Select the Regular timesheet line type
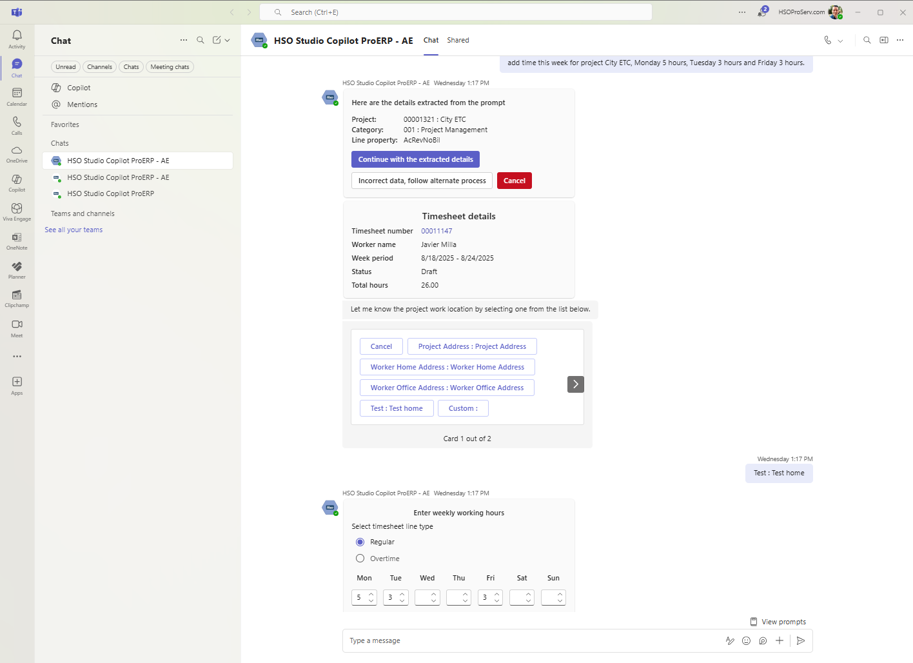Screen dimensions: 913x663 point(360,542)
